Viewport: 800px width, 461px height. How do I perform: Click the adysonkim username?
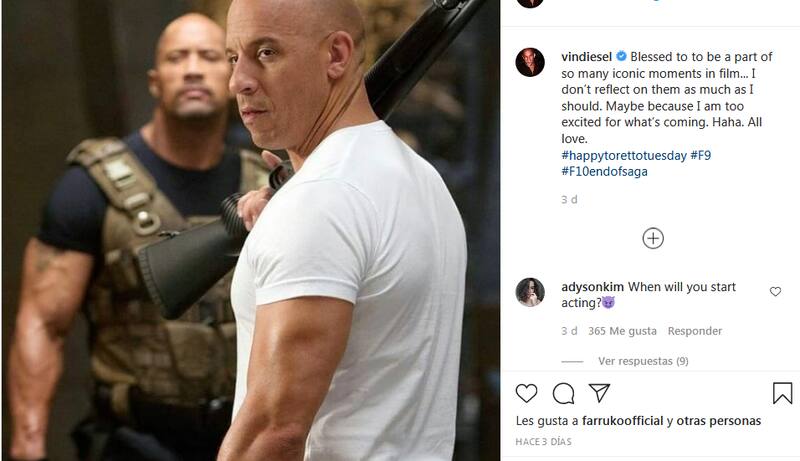(x=592, y=287)
